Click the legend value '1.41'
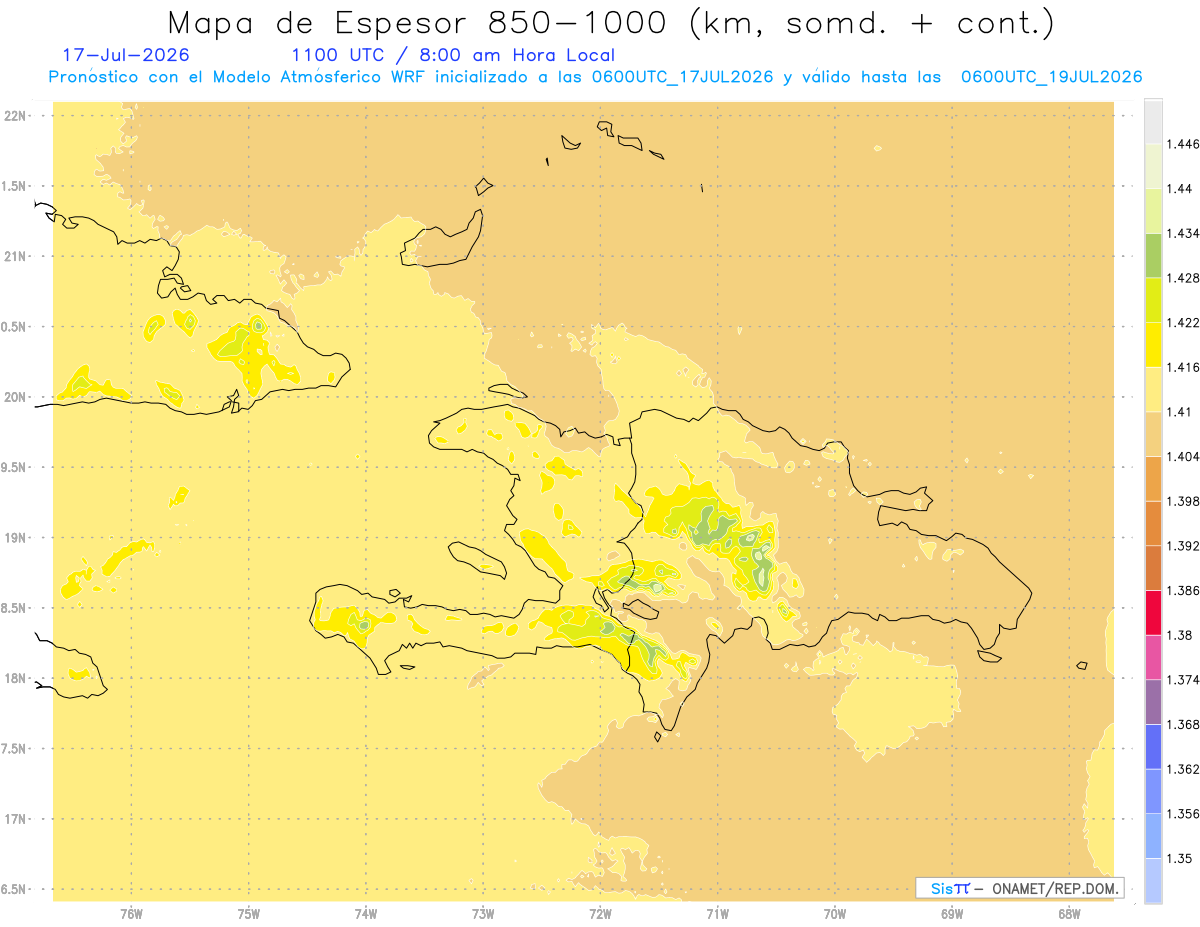This screenshot has width=1200, height=927. (1180, 412)
